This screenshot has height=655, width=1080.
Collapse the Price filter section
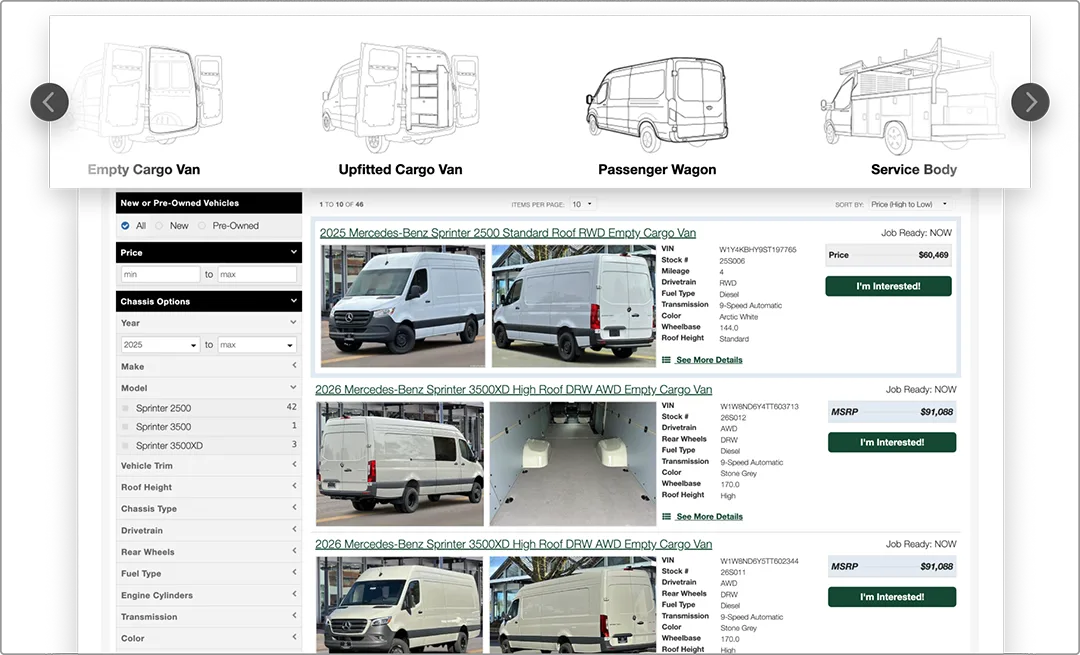tap(209, 252)
